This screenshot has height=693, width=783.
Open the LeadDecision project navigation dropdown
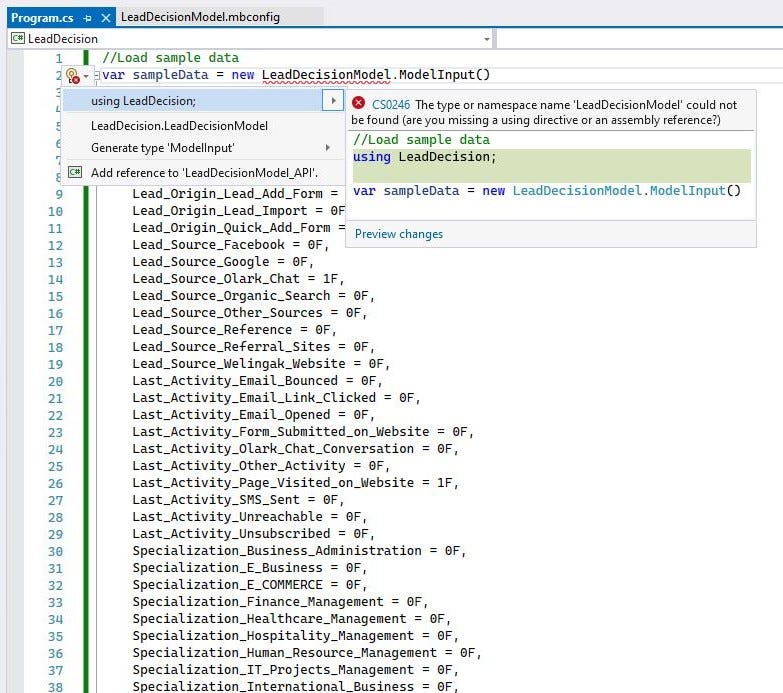(x=486, y=39)
